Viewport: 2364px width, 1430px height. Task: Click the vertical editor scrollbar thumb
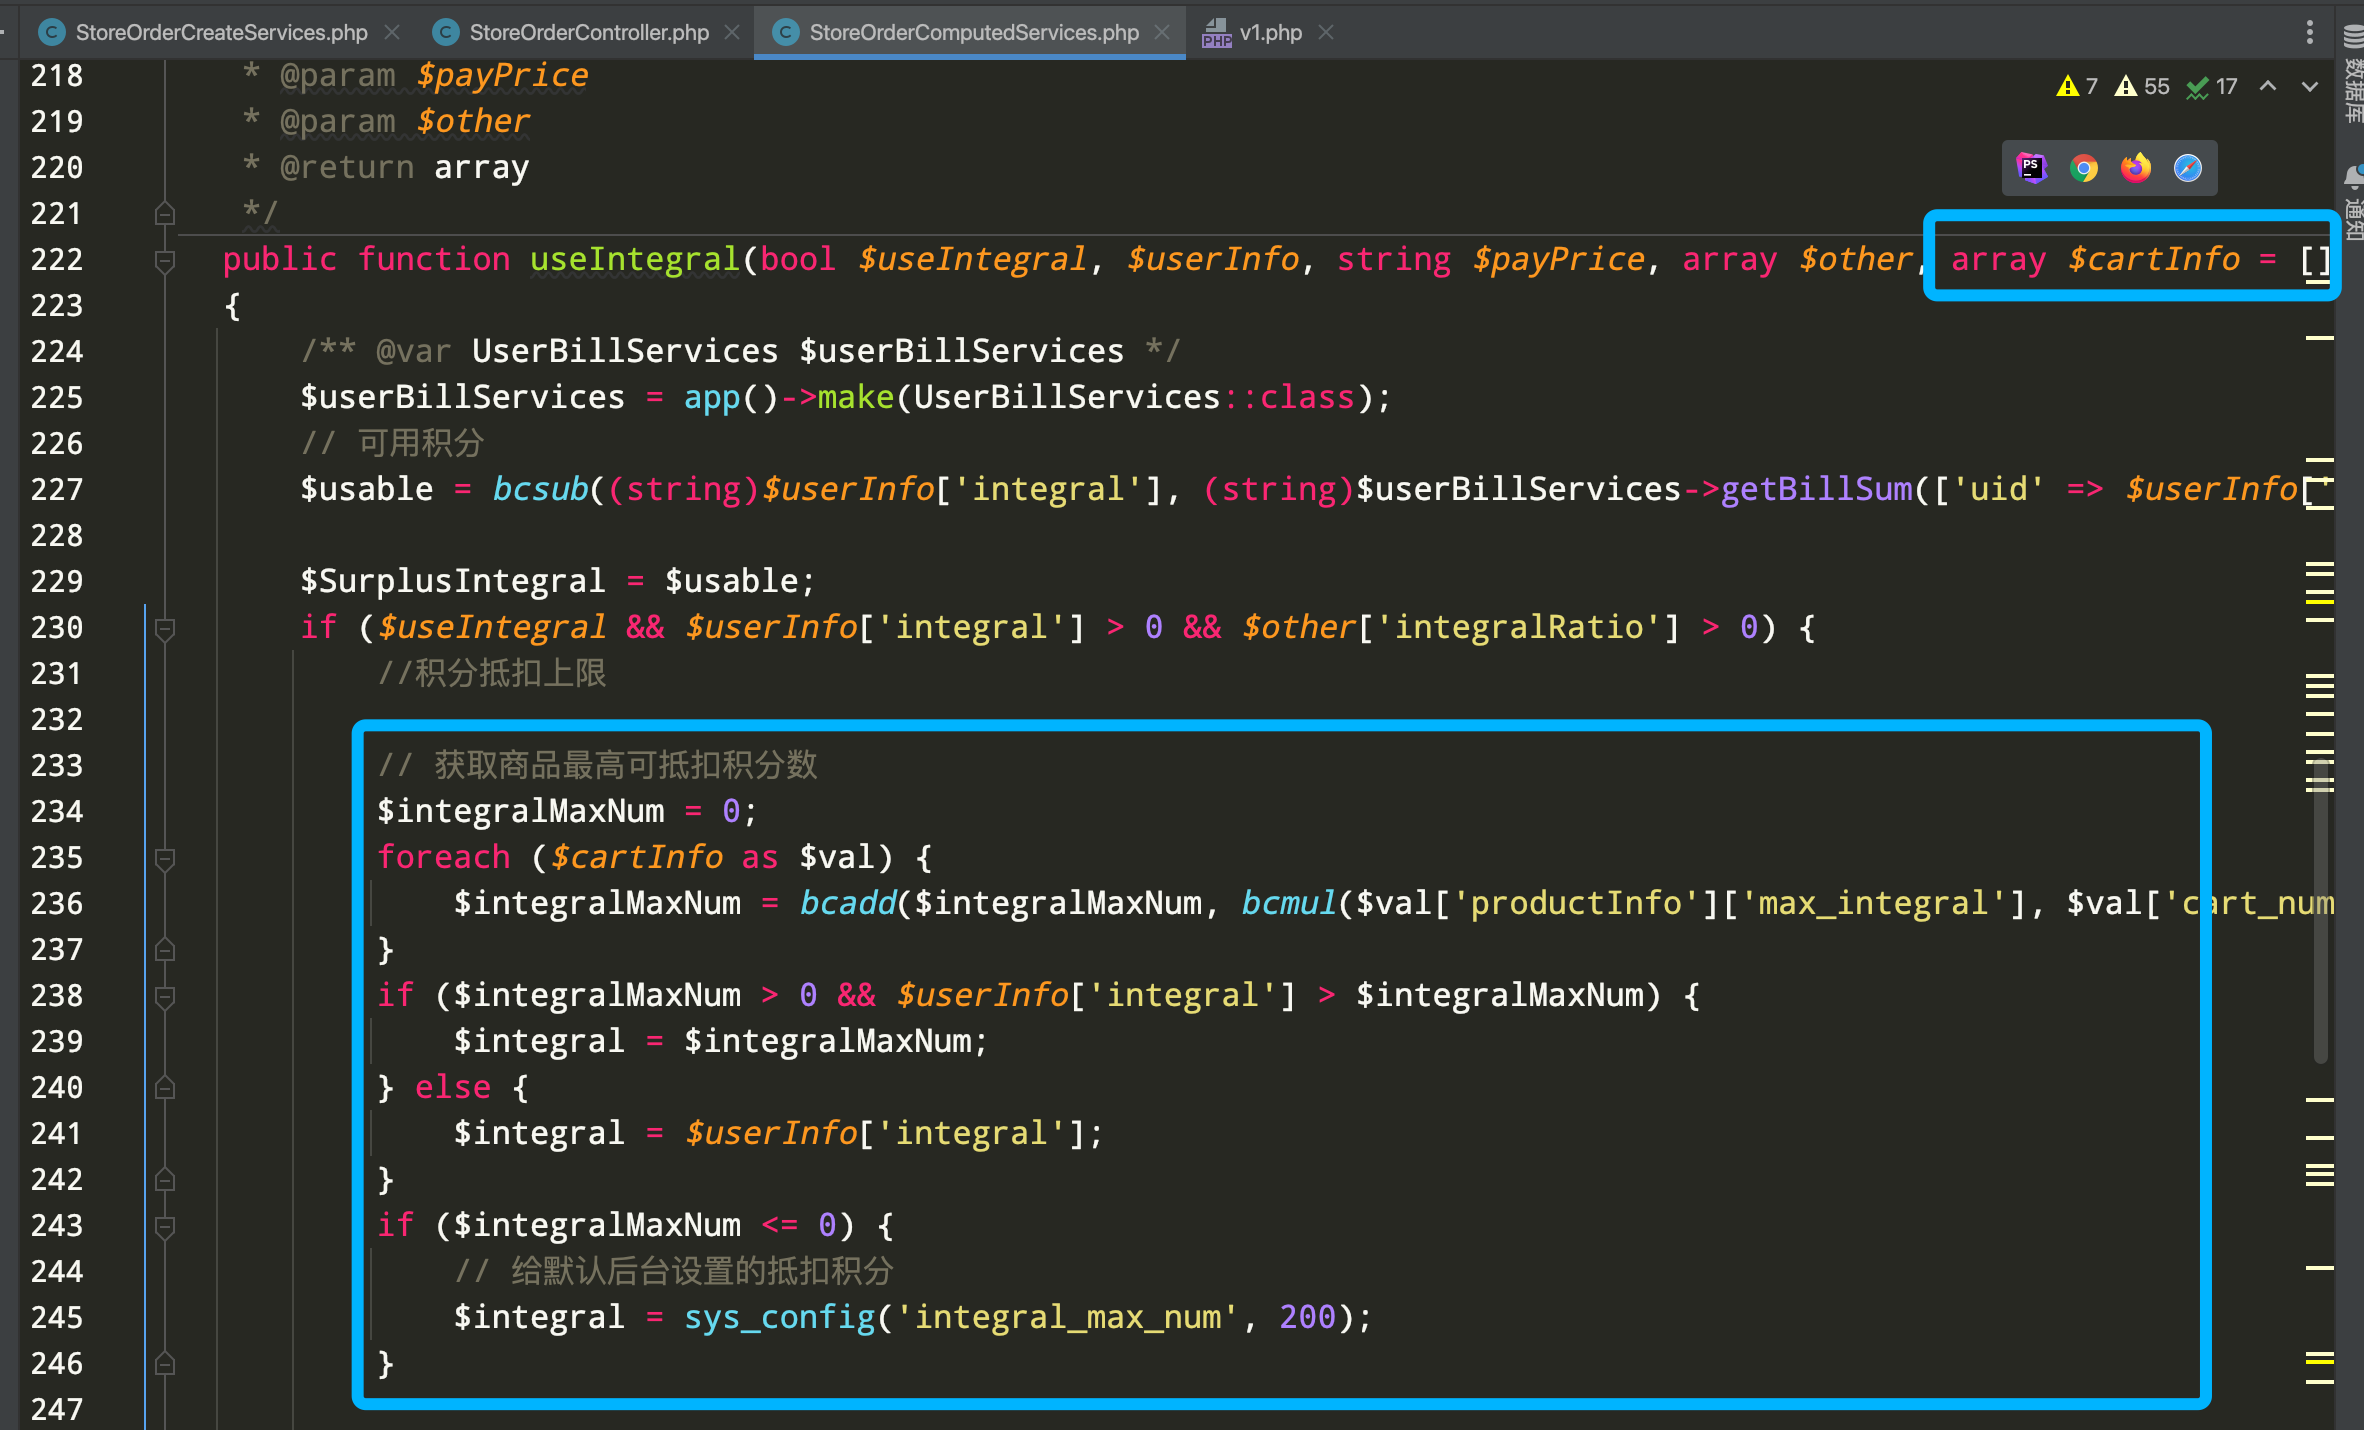pos(2320,910)
